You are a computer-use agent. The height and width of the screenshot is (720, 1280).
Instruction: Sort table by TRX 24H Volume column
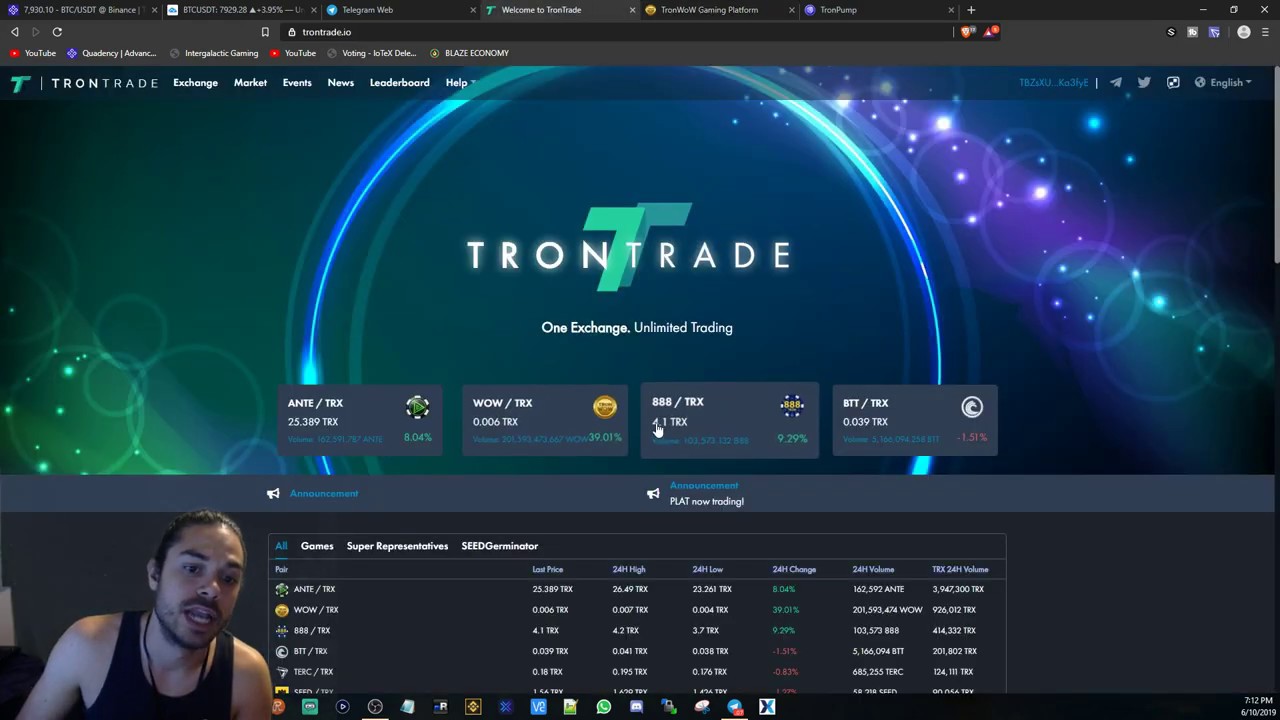pyautogui.click(x=960, y=570)
